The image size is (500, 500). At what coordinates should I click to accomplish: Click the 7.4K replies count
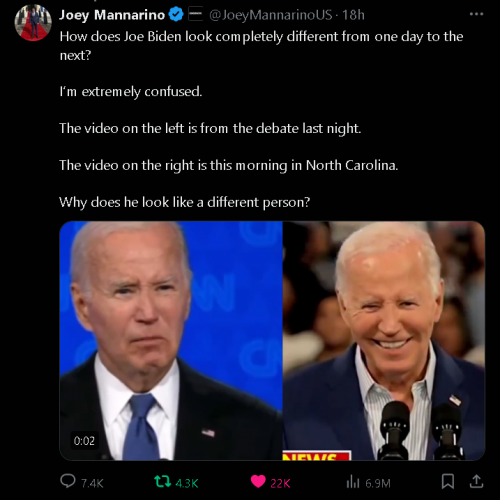point(92,483)
